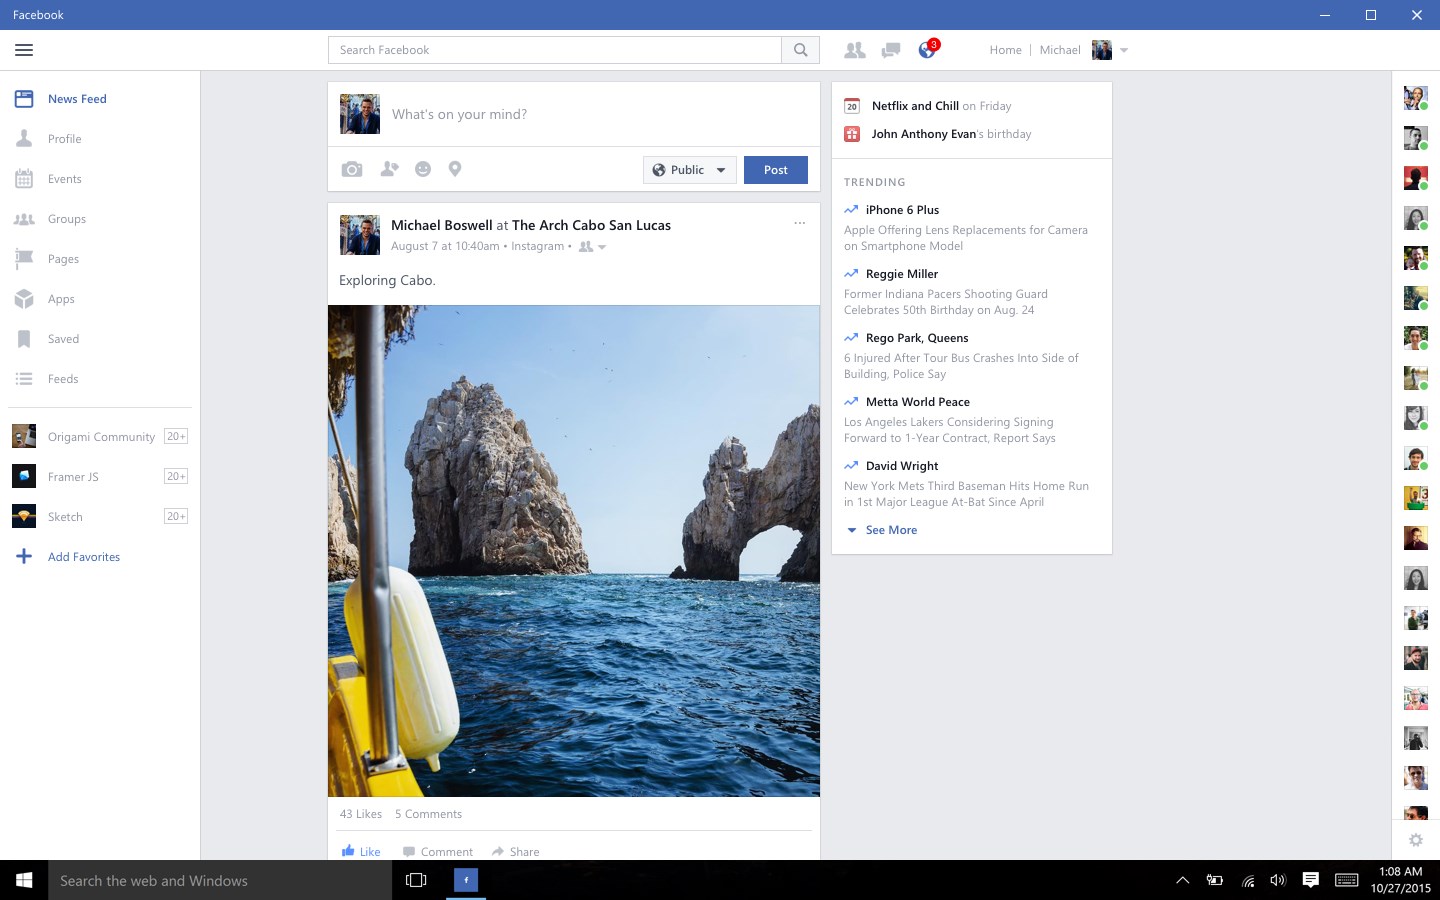1440x900 pixels.
Task: Open Rego Park, Queens trending topic
Action: click(917, 338)
